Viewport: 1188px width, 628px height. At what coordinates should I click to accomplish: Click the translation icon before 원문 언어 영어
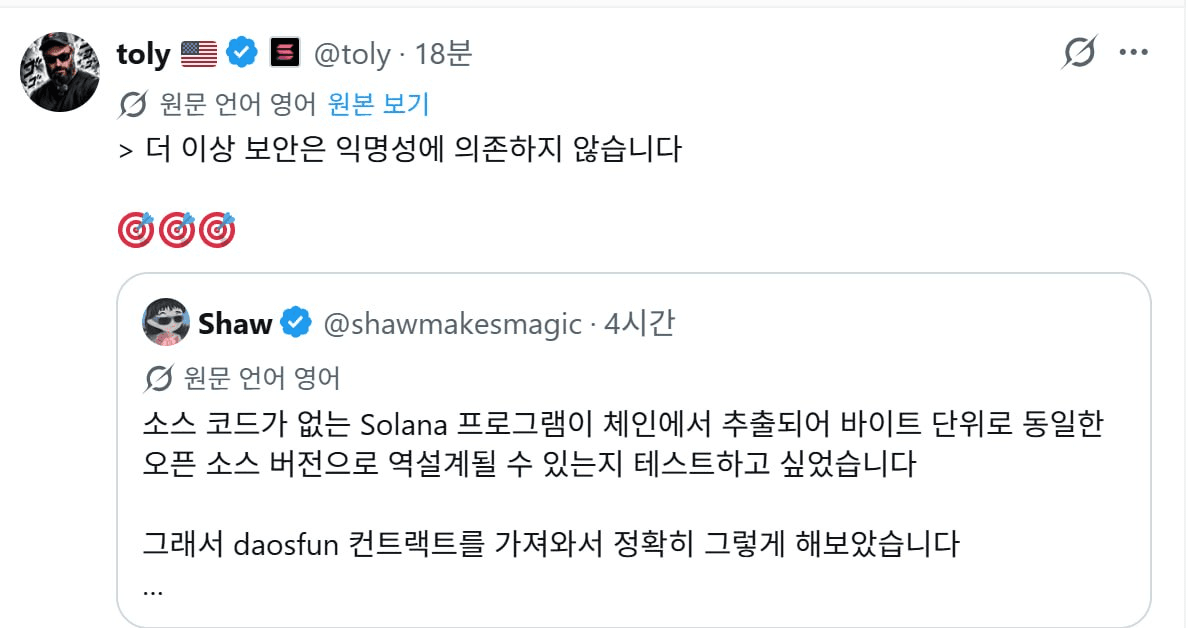click(x=133, y=104)
